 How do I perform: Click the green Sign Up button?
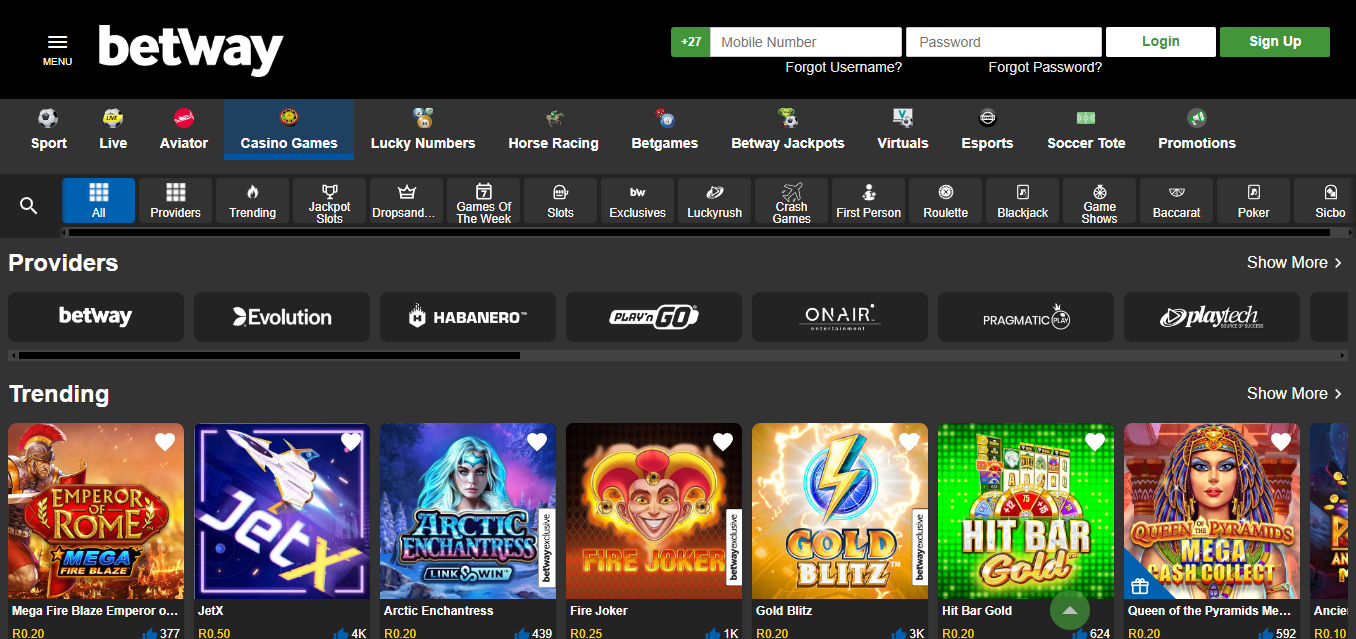click(1274, 41)
